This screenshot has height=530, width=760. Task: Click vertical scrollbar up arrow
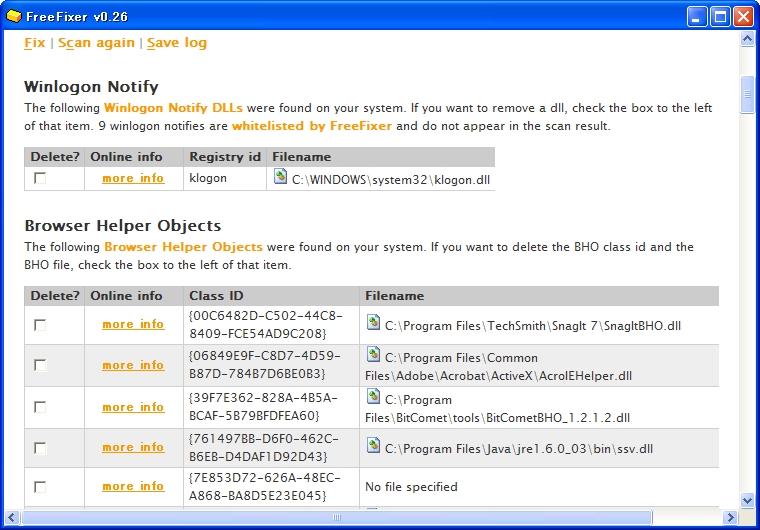tap(747, 38)
